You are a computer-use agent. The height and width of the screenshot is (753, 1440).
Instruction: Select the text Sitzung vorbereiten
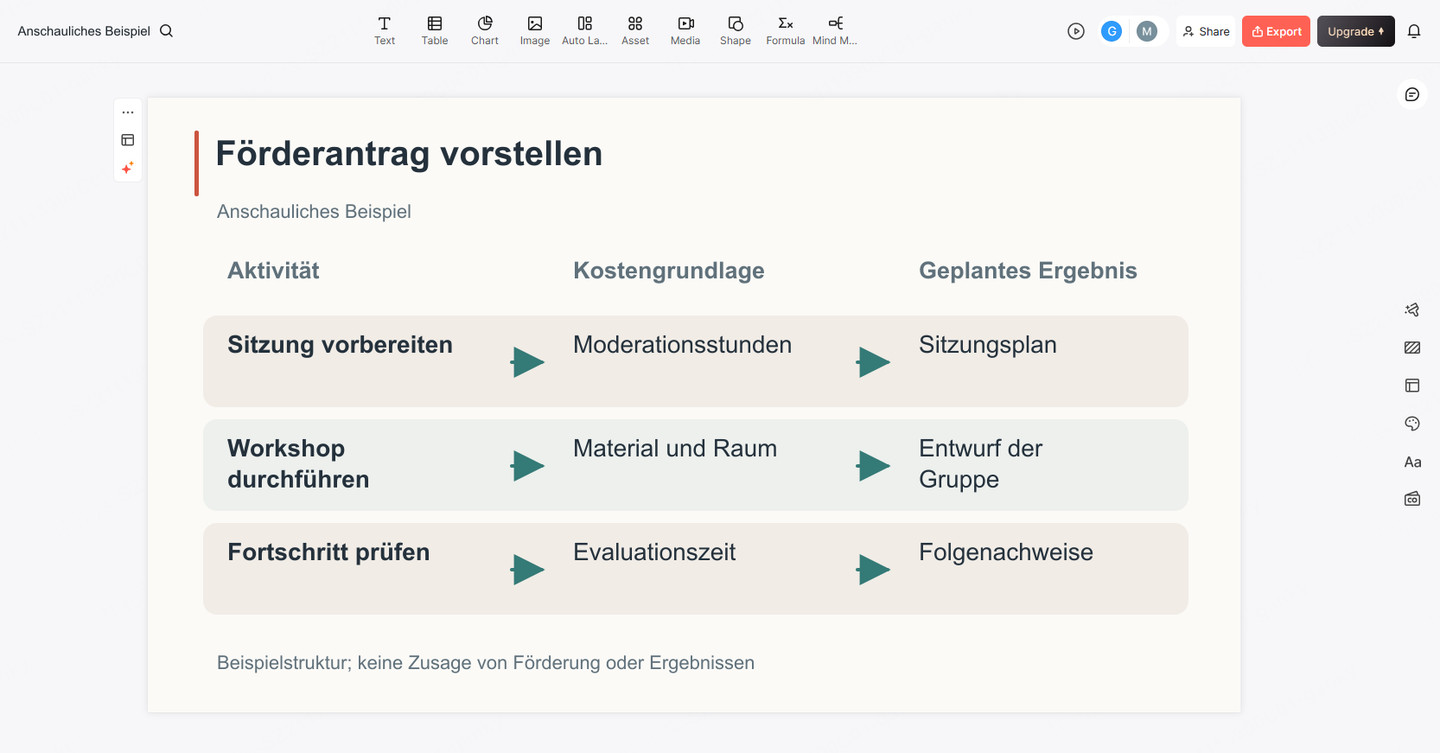tap(340, 345)
